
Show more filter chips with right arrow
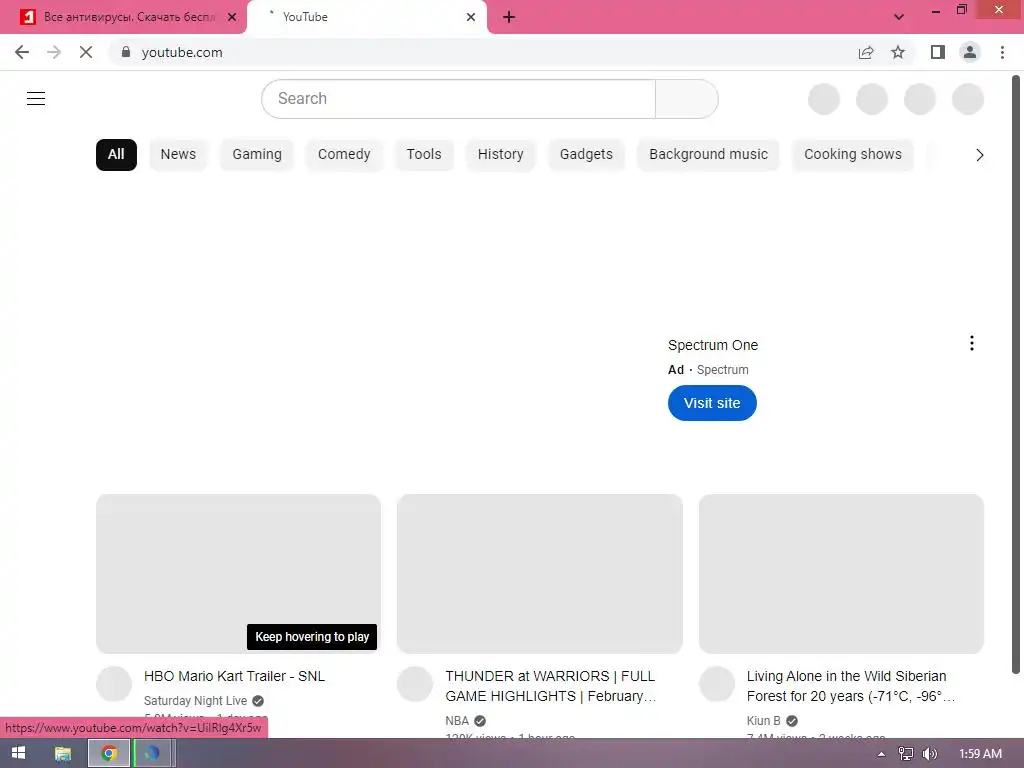pos(979,155)
